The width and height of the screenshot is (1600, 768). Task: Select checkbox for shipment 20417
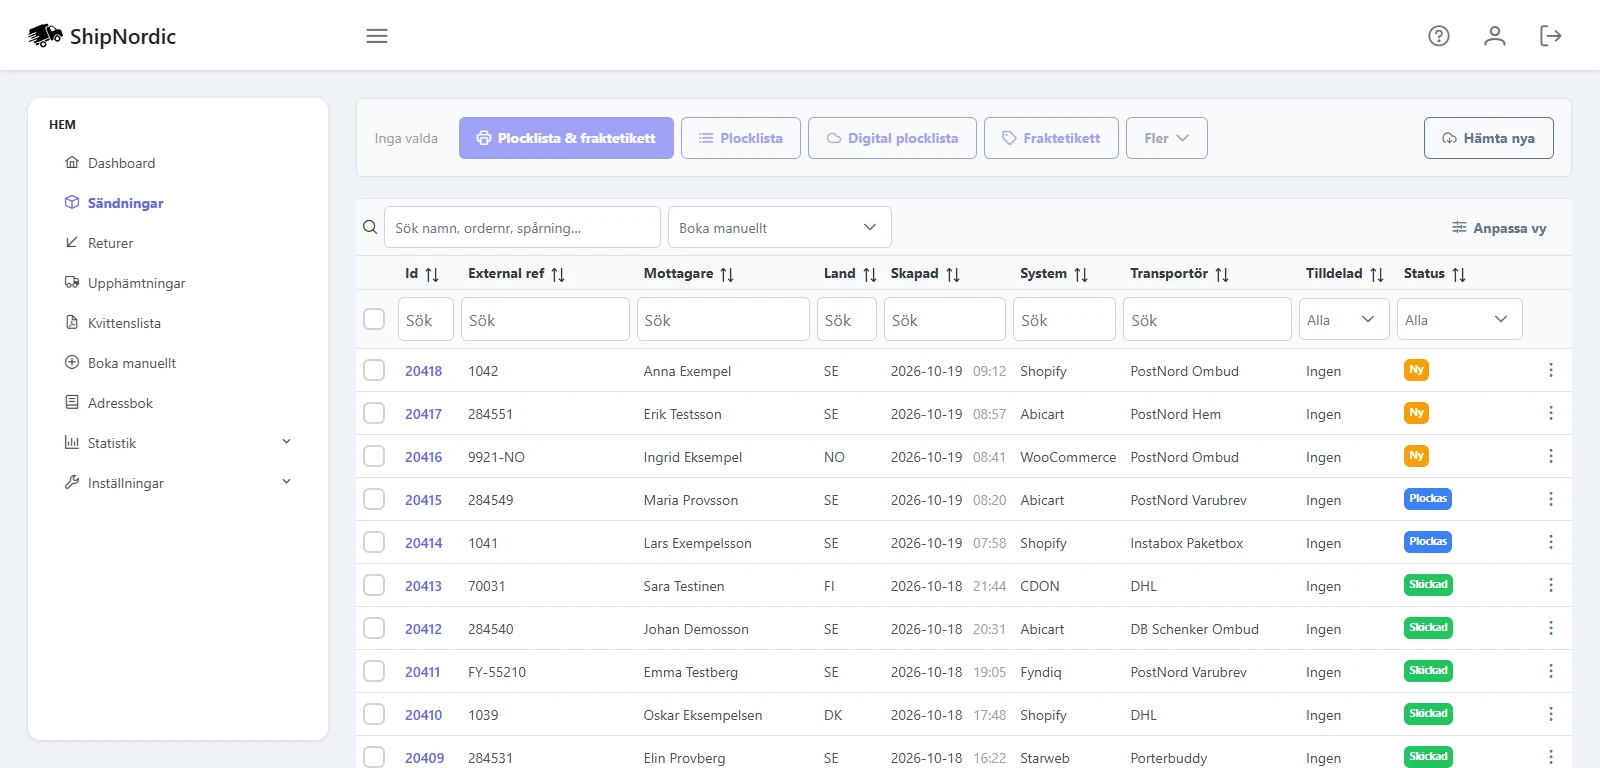coord(374,413)
